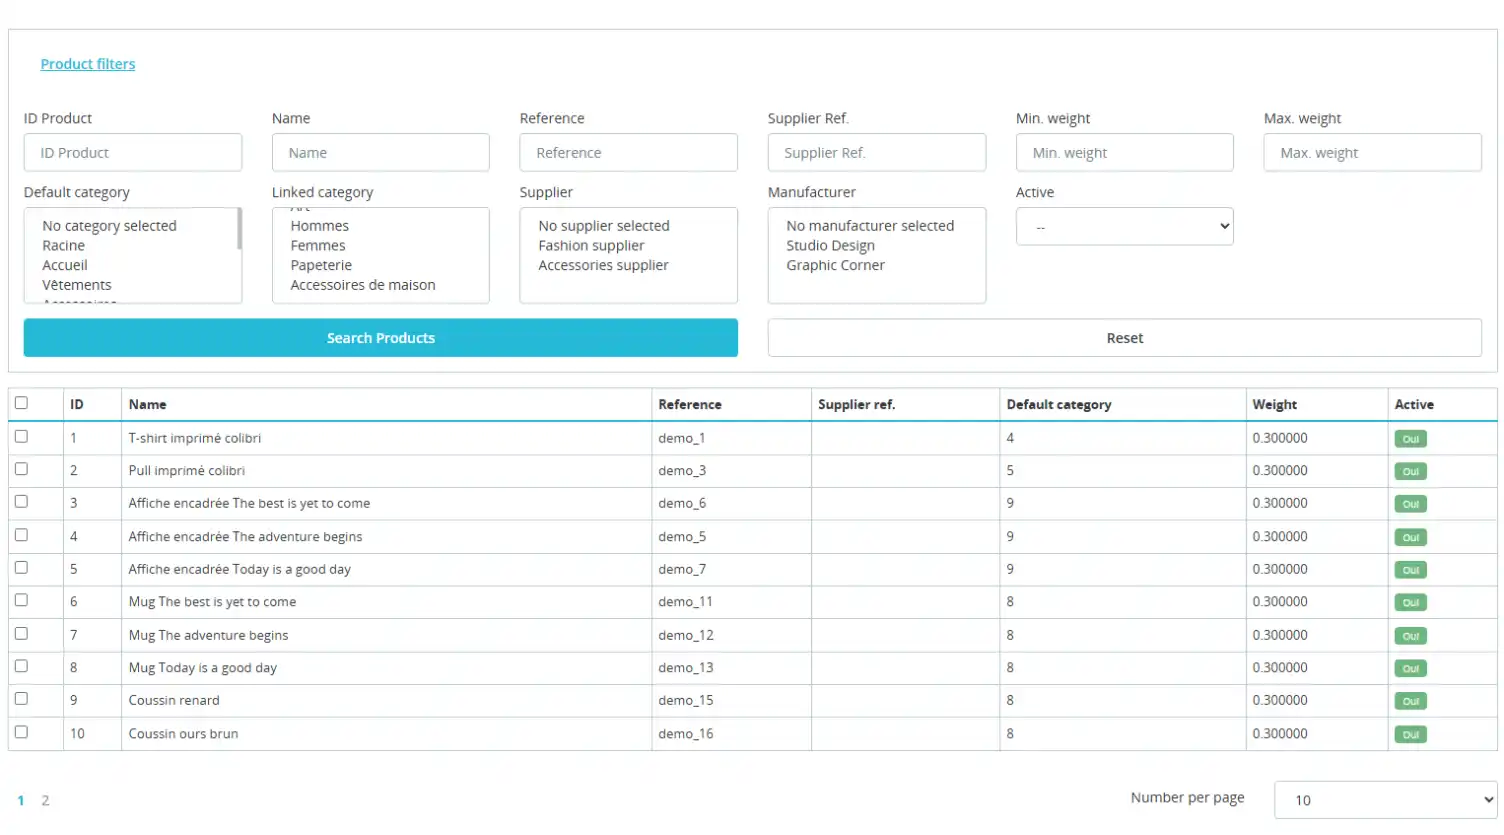Open the Number per page dropdown
The width and height of the screenshot is (1504, 835).
(x=1384, y=800)
